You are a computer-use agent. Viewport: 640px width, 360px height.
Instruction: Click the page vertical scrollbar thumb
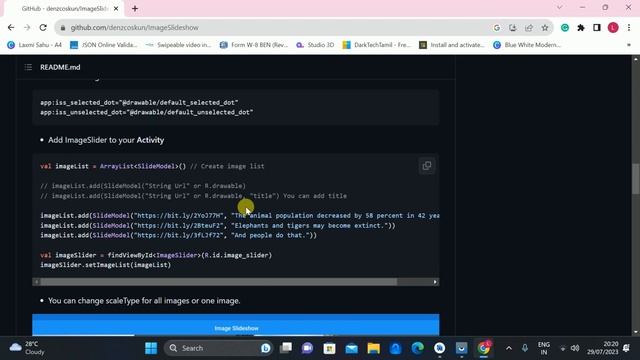(x=636, y=179)
